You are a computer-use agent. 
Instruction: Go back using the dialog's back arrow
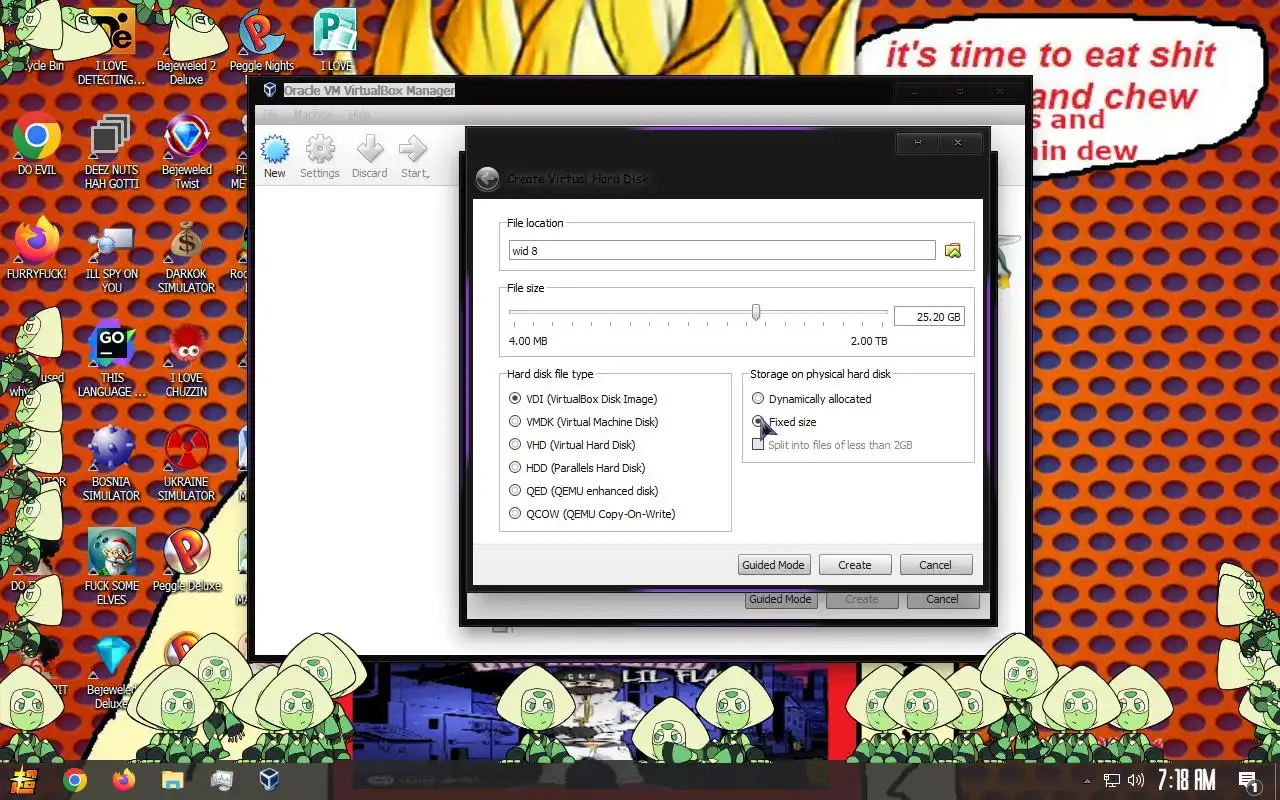487,178
